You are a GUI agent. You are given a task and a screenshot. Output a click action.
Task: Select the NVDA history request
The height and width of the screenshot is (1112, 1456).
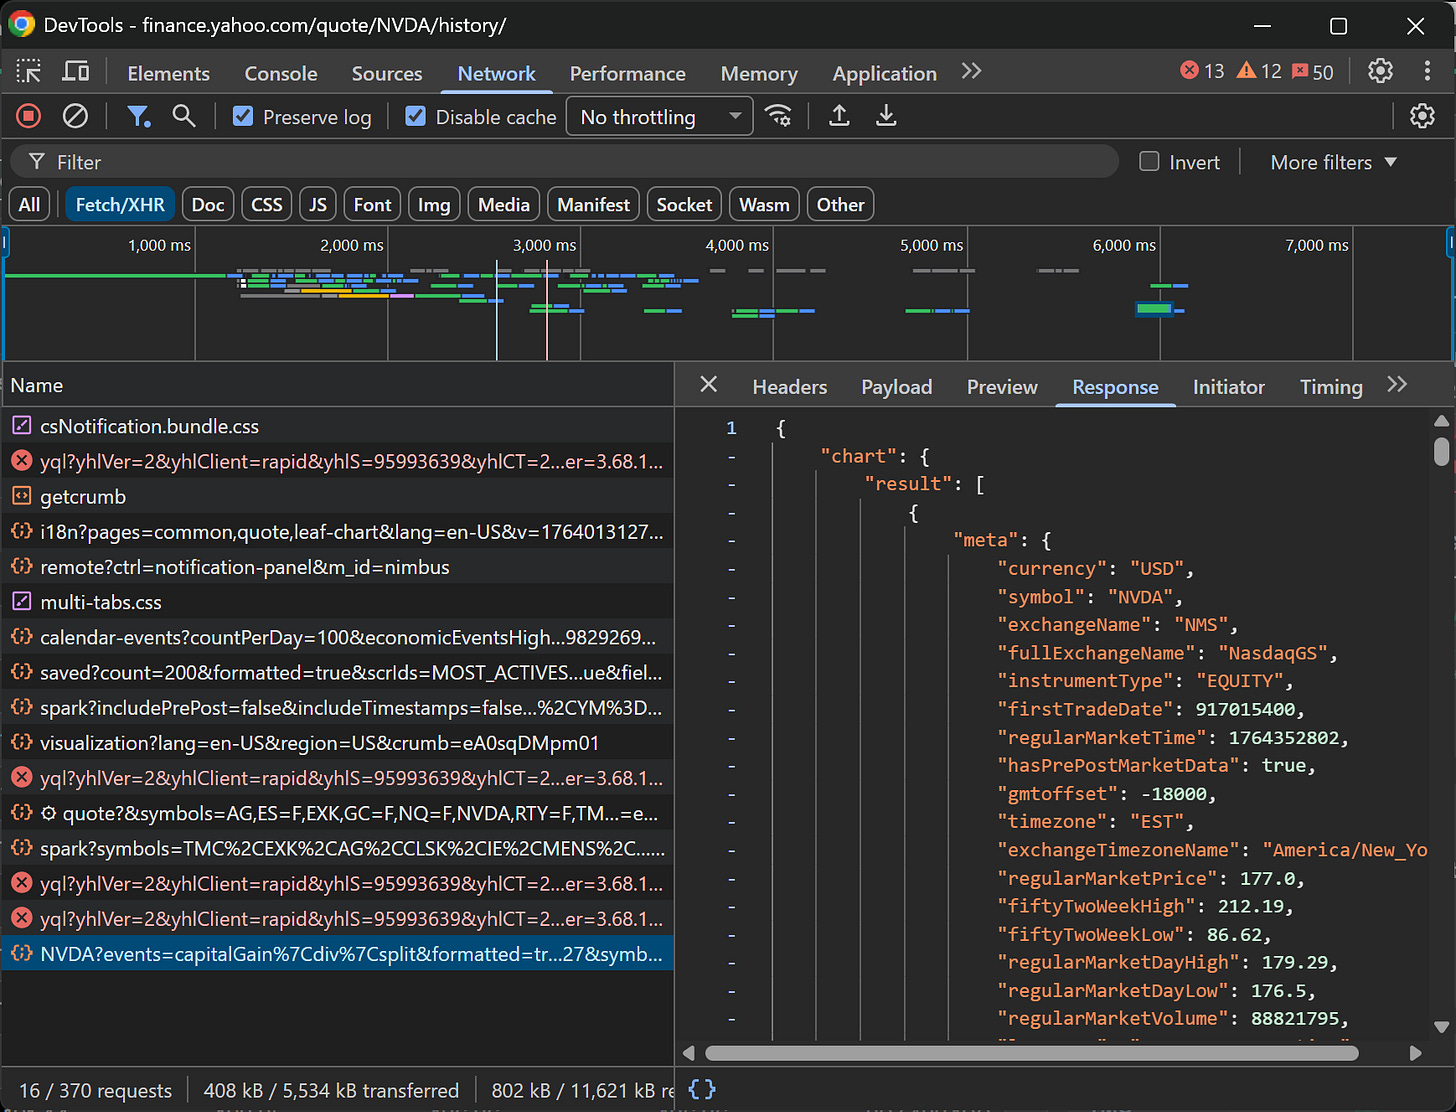click(338, 953)
